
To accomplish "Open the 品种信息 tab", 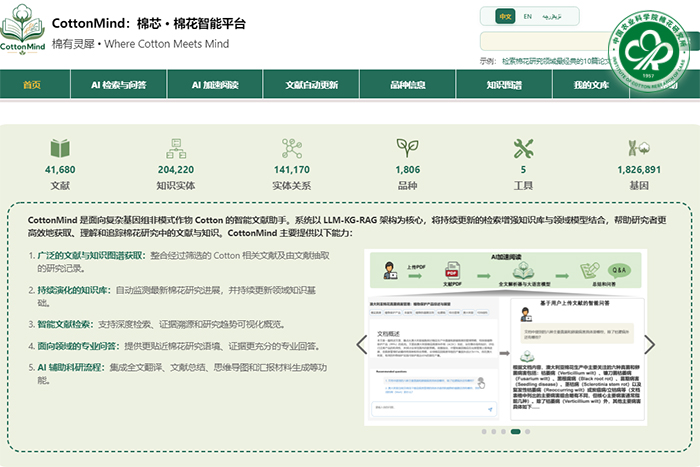I will tap(408, 84).
